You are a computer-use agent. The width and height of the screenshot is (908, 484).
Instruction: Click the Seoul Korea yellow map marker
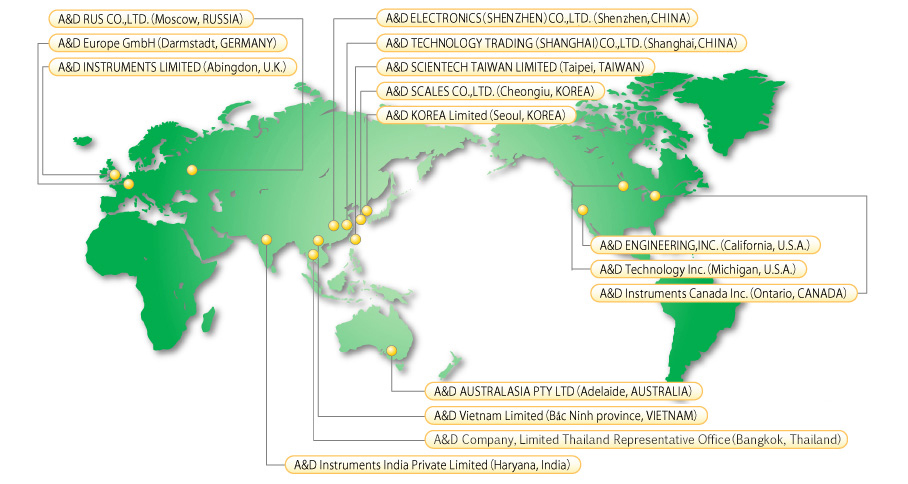pyautogui.click(x=367, y=210)
